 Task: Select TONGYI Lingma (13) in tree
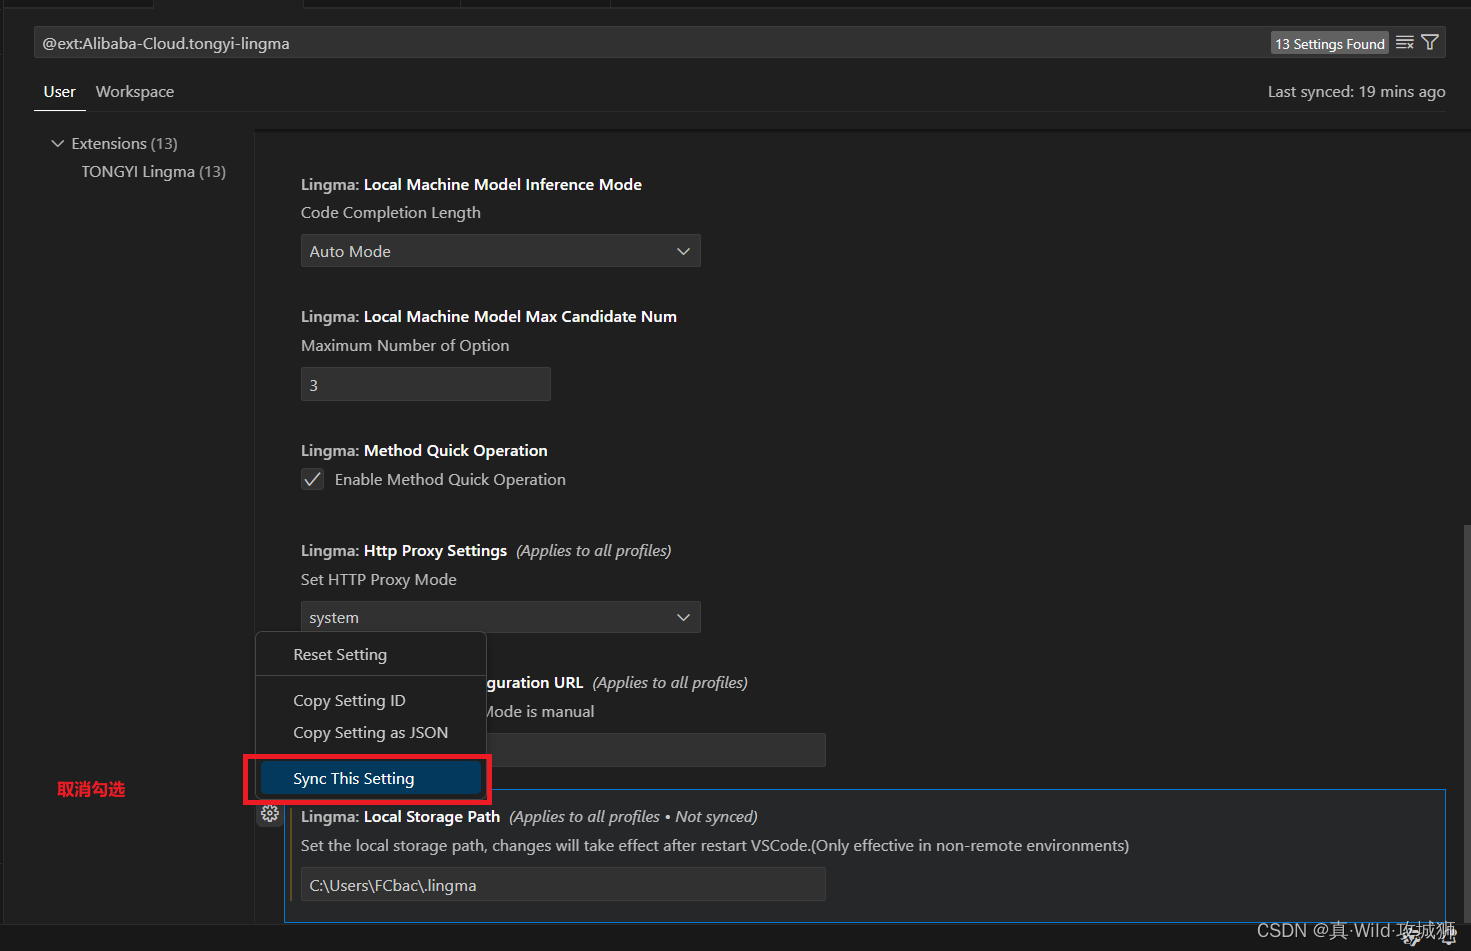[153, 171]
